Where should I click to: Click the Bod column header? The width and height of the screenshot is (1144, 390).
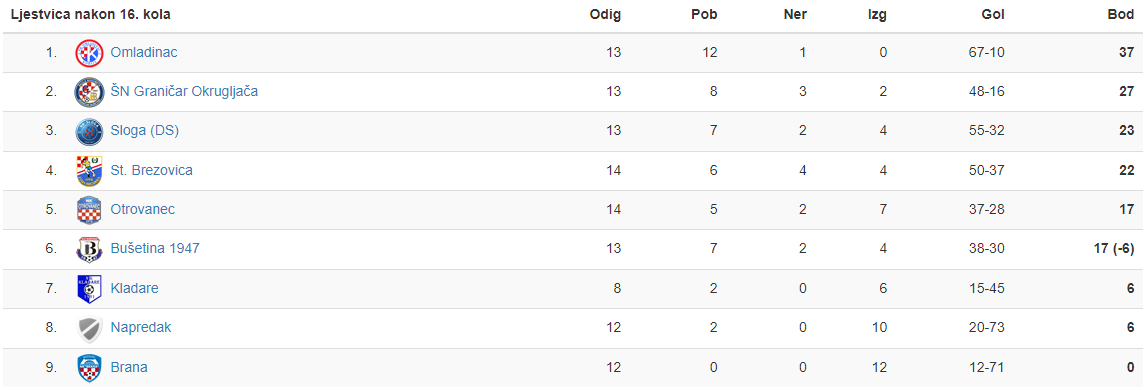coord(1121,15)
